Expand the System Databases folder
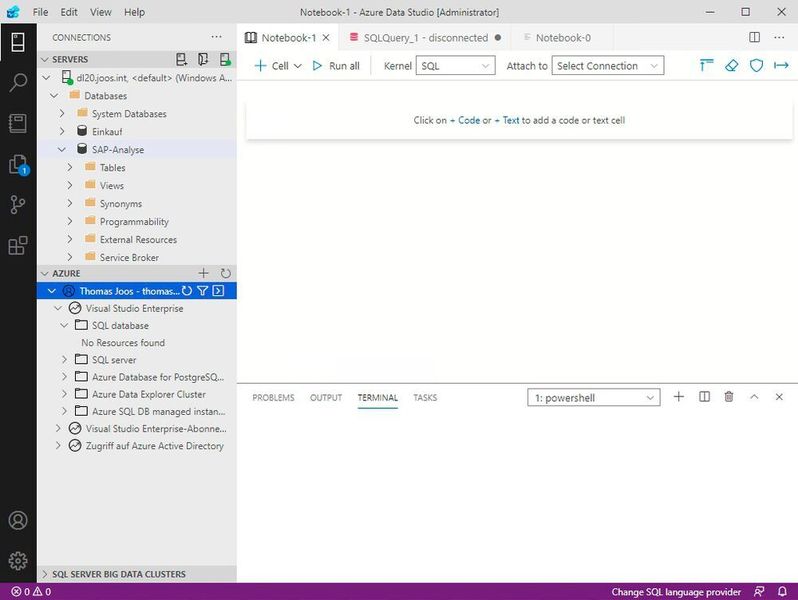This screenshot has height=600, width=798. coord(62,113)
